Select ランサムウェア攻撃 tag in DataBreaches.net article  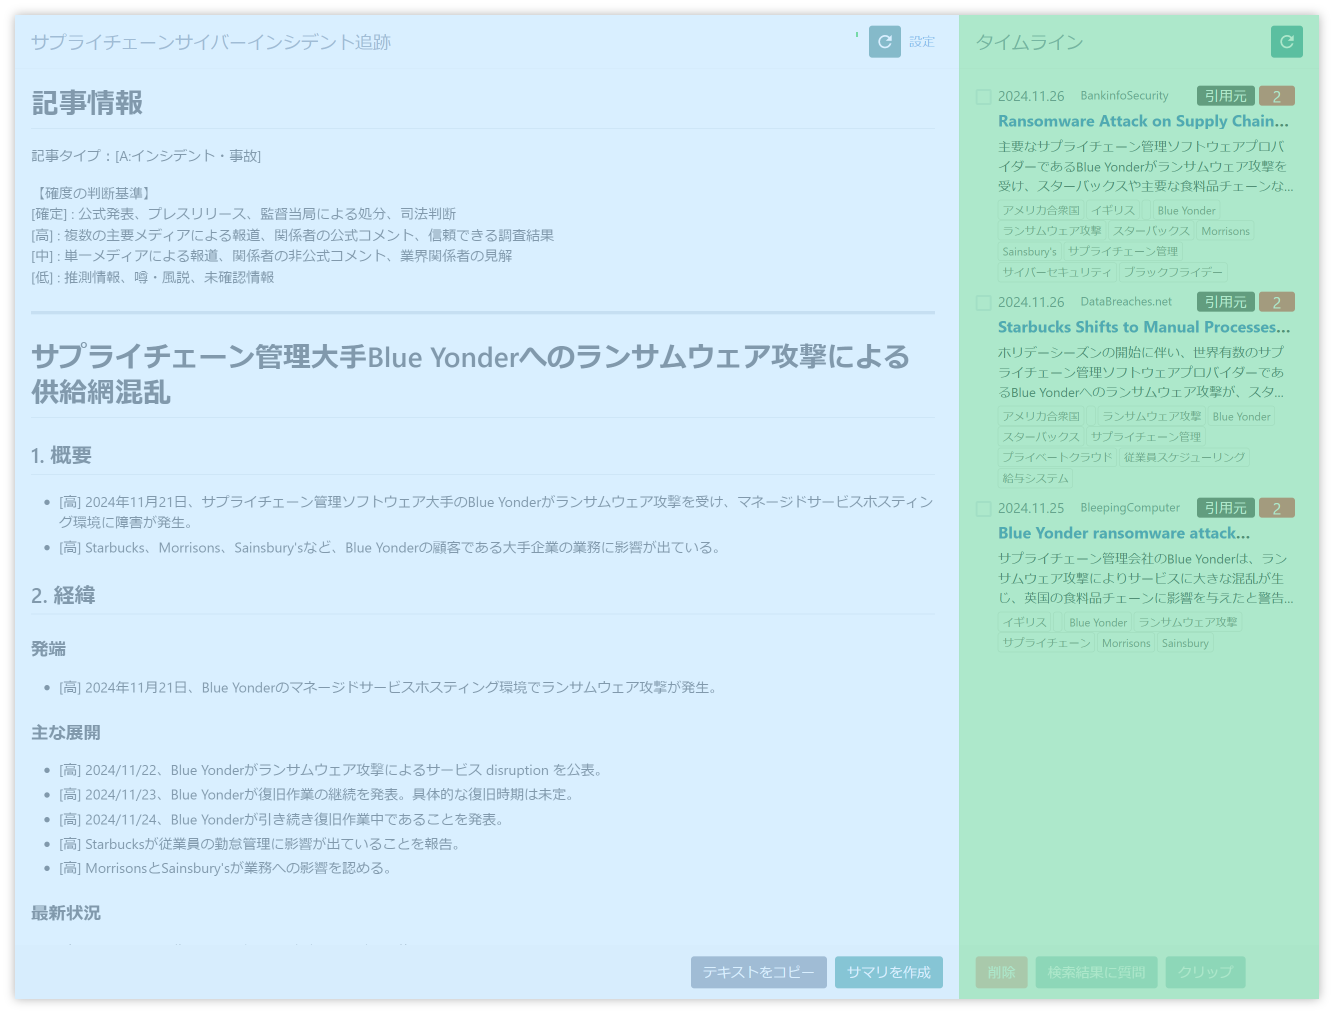1151,416
